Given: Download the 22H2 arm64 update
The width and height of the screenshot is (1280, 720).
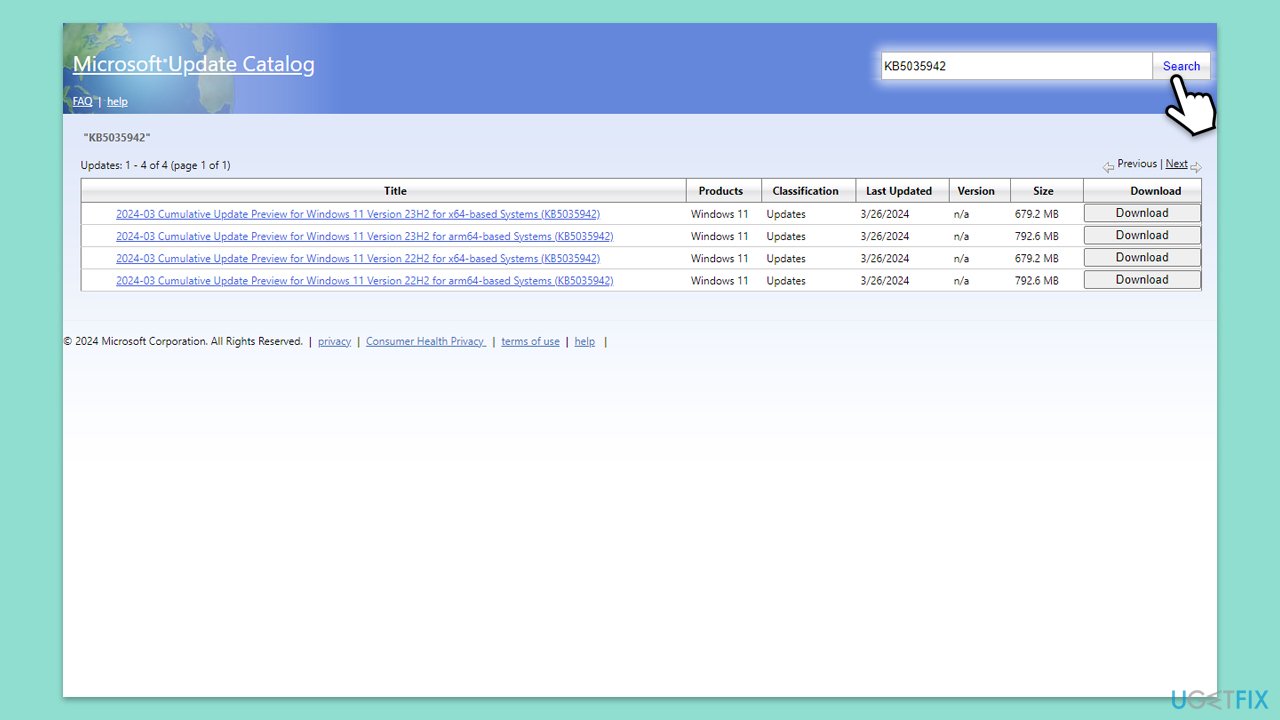Looking at the screenshot, I should (1142, 280).
